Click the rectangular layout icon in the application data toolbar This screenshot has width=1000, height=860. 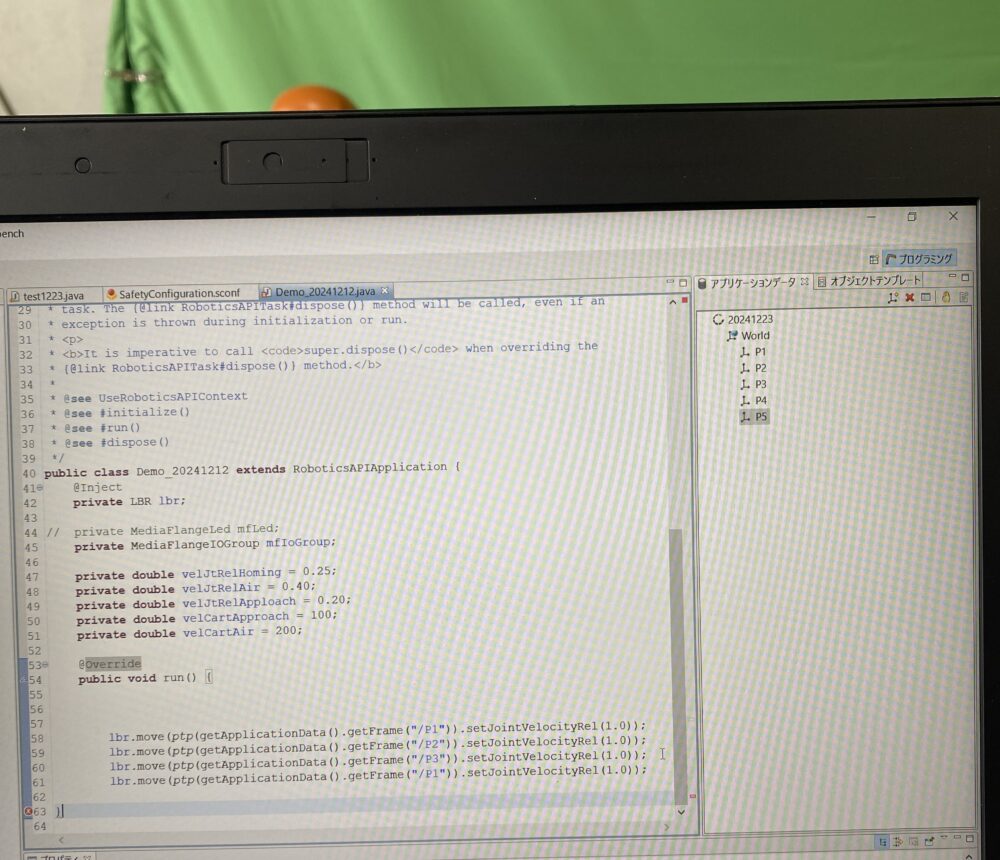click(x=926, y=297)
